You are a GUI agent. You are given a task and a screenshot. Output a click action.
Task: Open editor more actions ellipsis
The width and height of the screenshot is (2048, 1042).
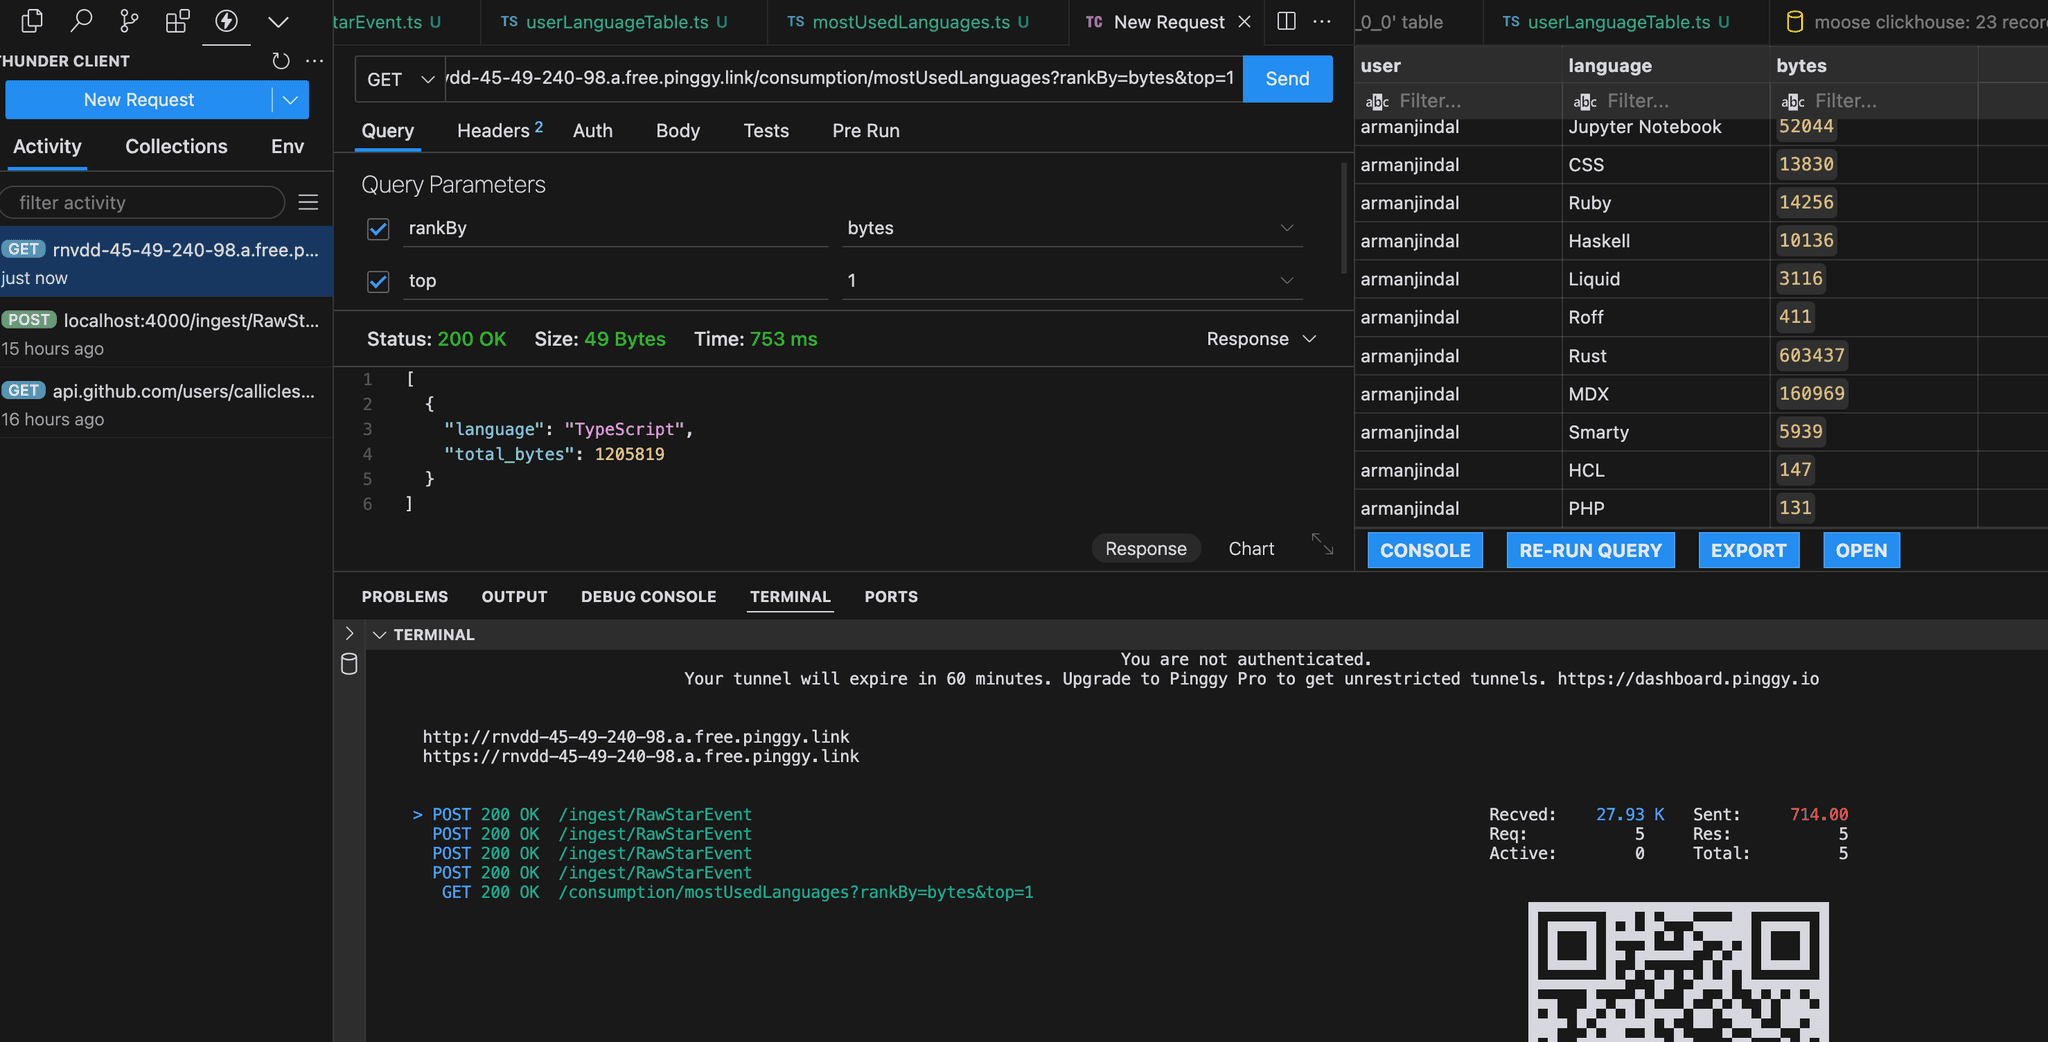pyautogui.click(x=1322, y=21)
